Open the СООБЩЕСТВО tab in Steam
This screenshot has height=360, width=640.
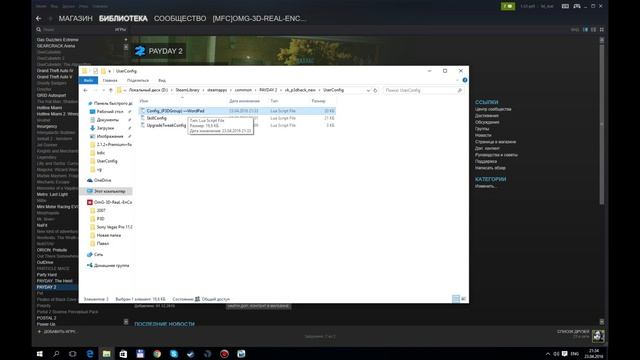point(180,18)
